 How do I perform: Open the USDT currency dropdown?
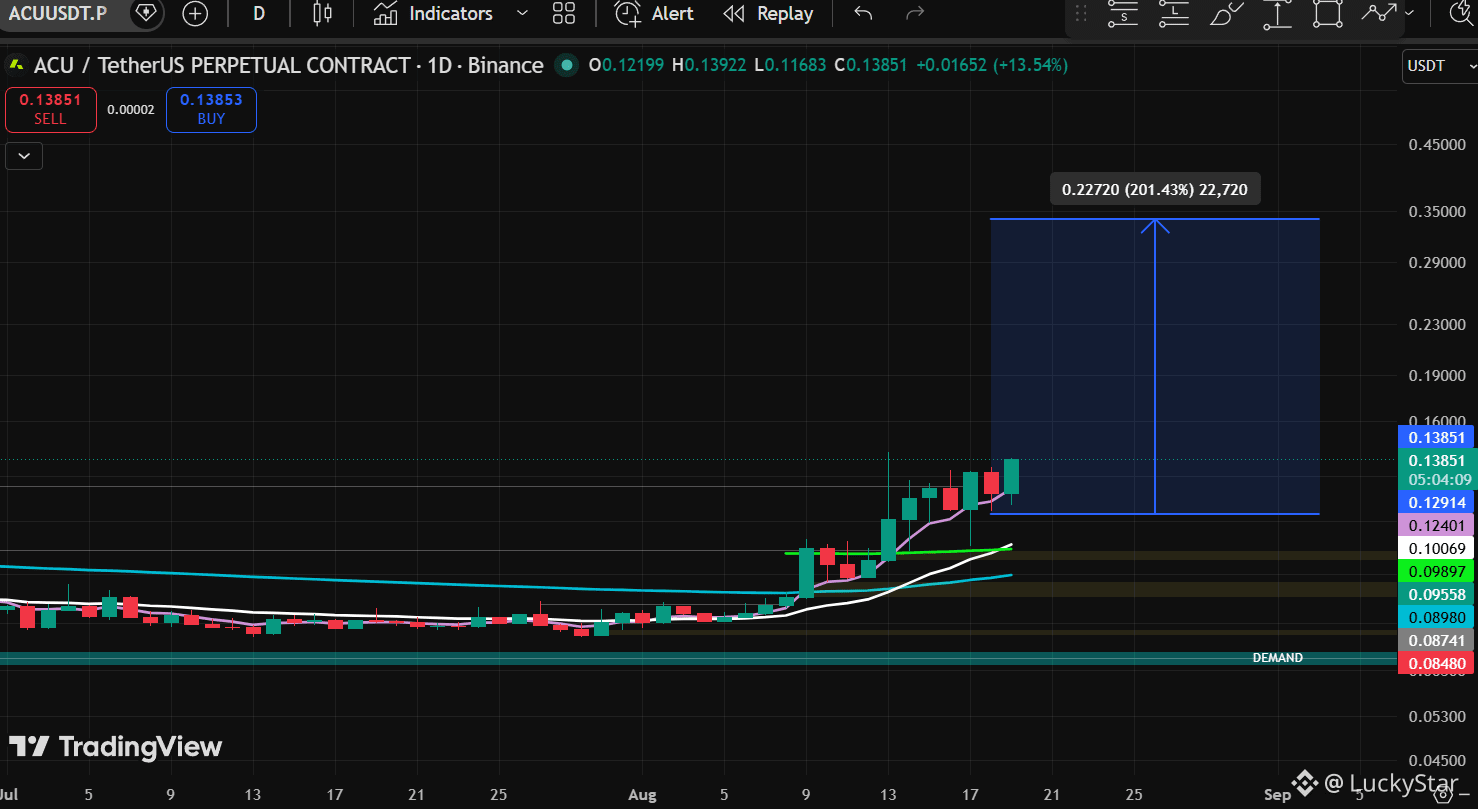click(1439, 66)
